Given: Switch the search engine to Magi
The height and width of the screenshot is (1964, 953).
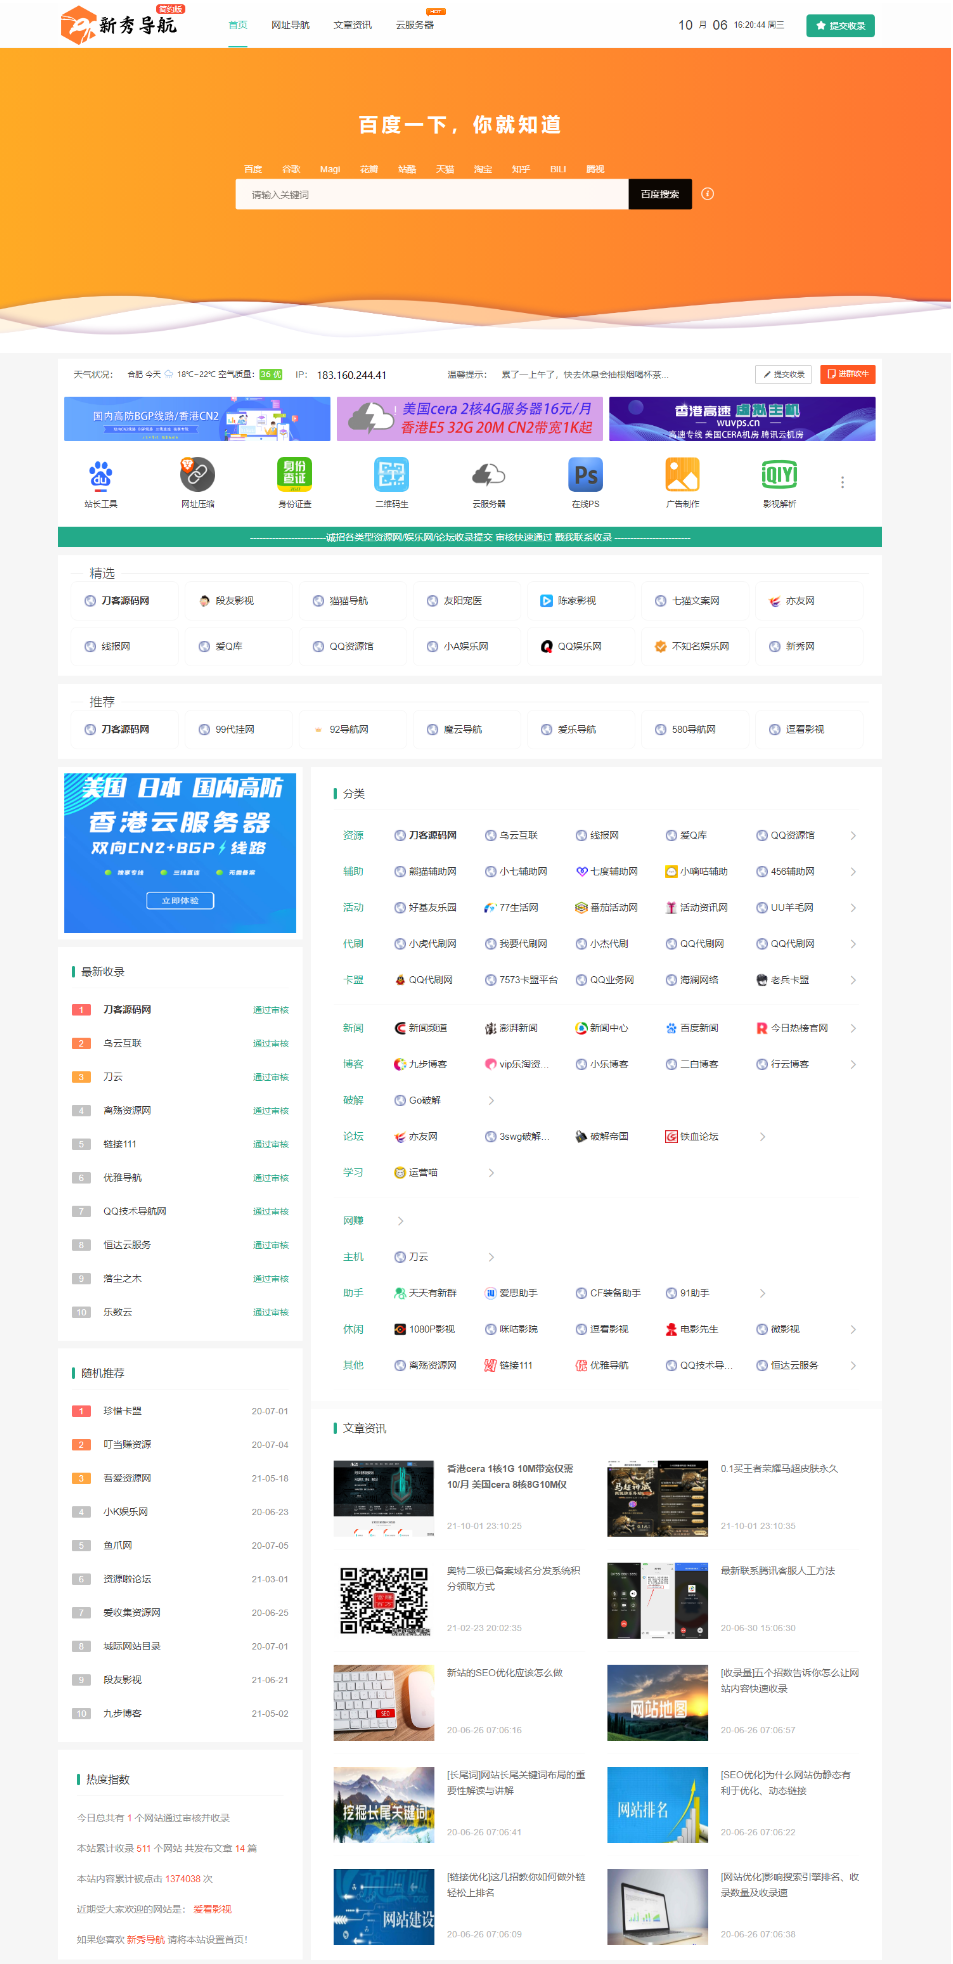Looking at the screenshot, I should click(x=330, y=170).
